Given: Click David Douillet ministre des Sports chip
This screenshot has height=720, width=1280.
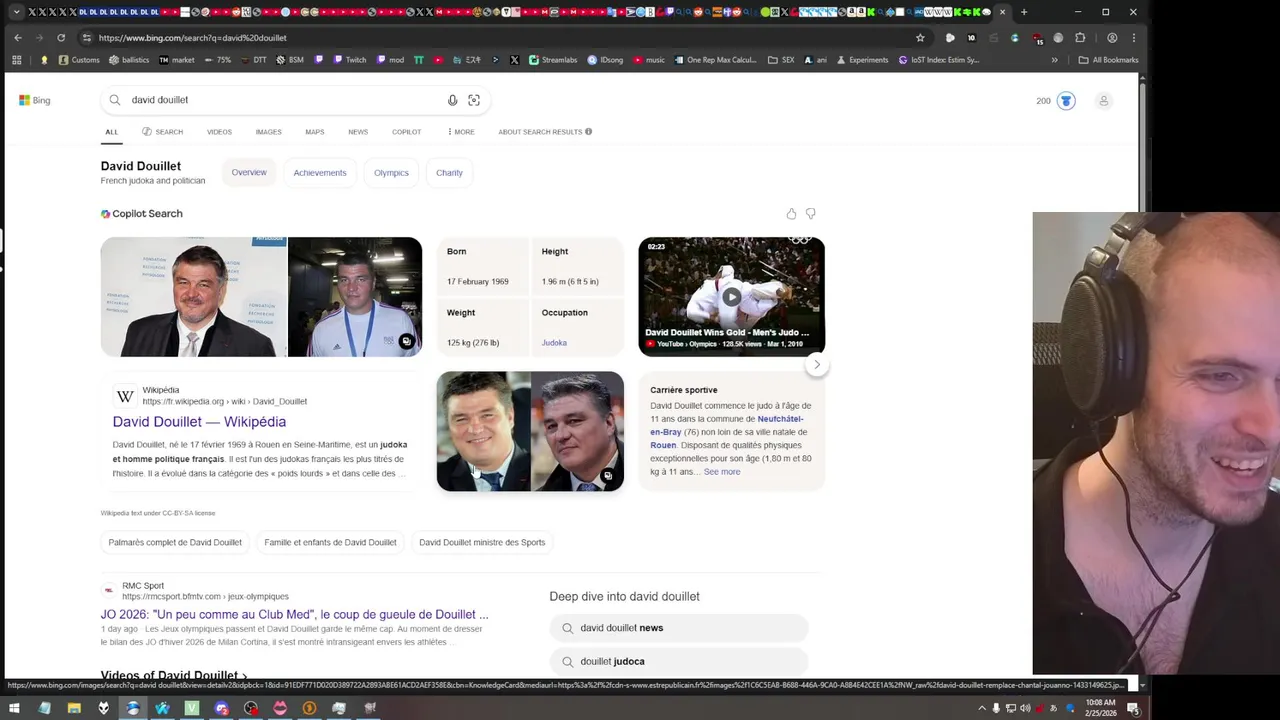Looking at the screenshot, I should coord(482,542).
